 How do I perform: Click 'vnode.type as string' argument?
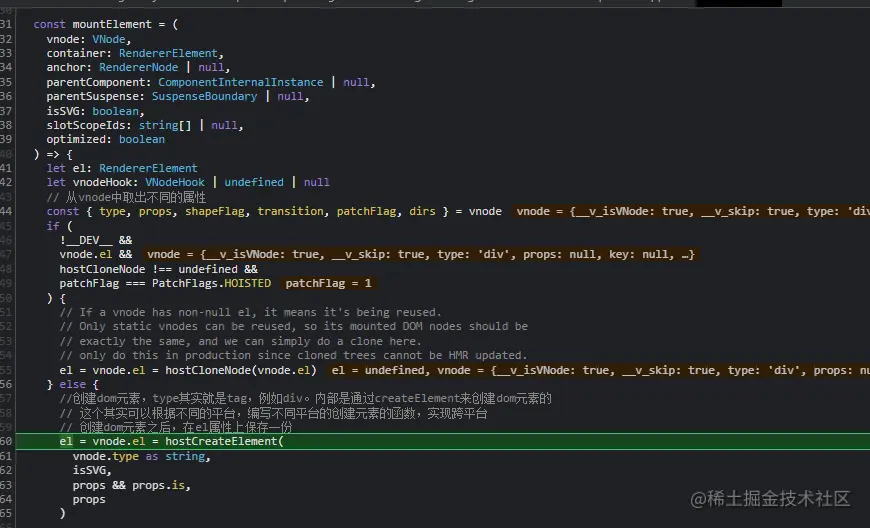pos(139,456)
